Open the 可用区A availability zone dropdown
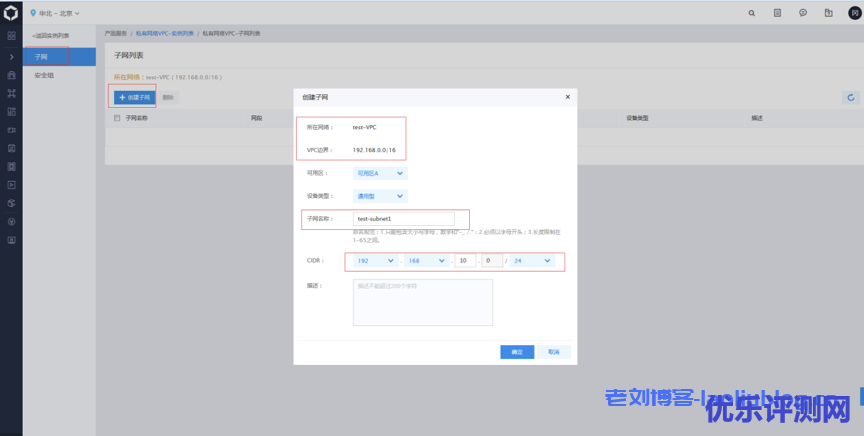 (379, 172)
